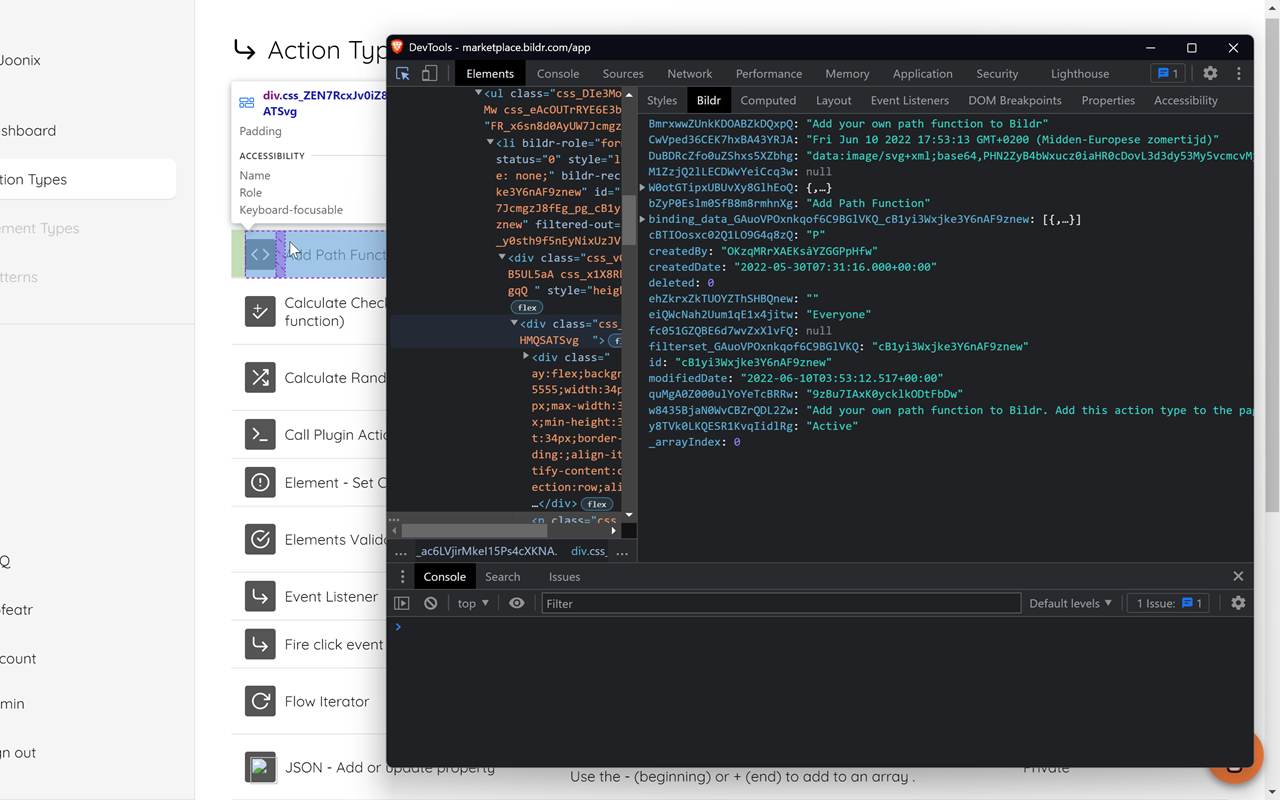The image size is (1280, 800).
Task: Open the DevTools settings gear
Action: [1210, 73]
